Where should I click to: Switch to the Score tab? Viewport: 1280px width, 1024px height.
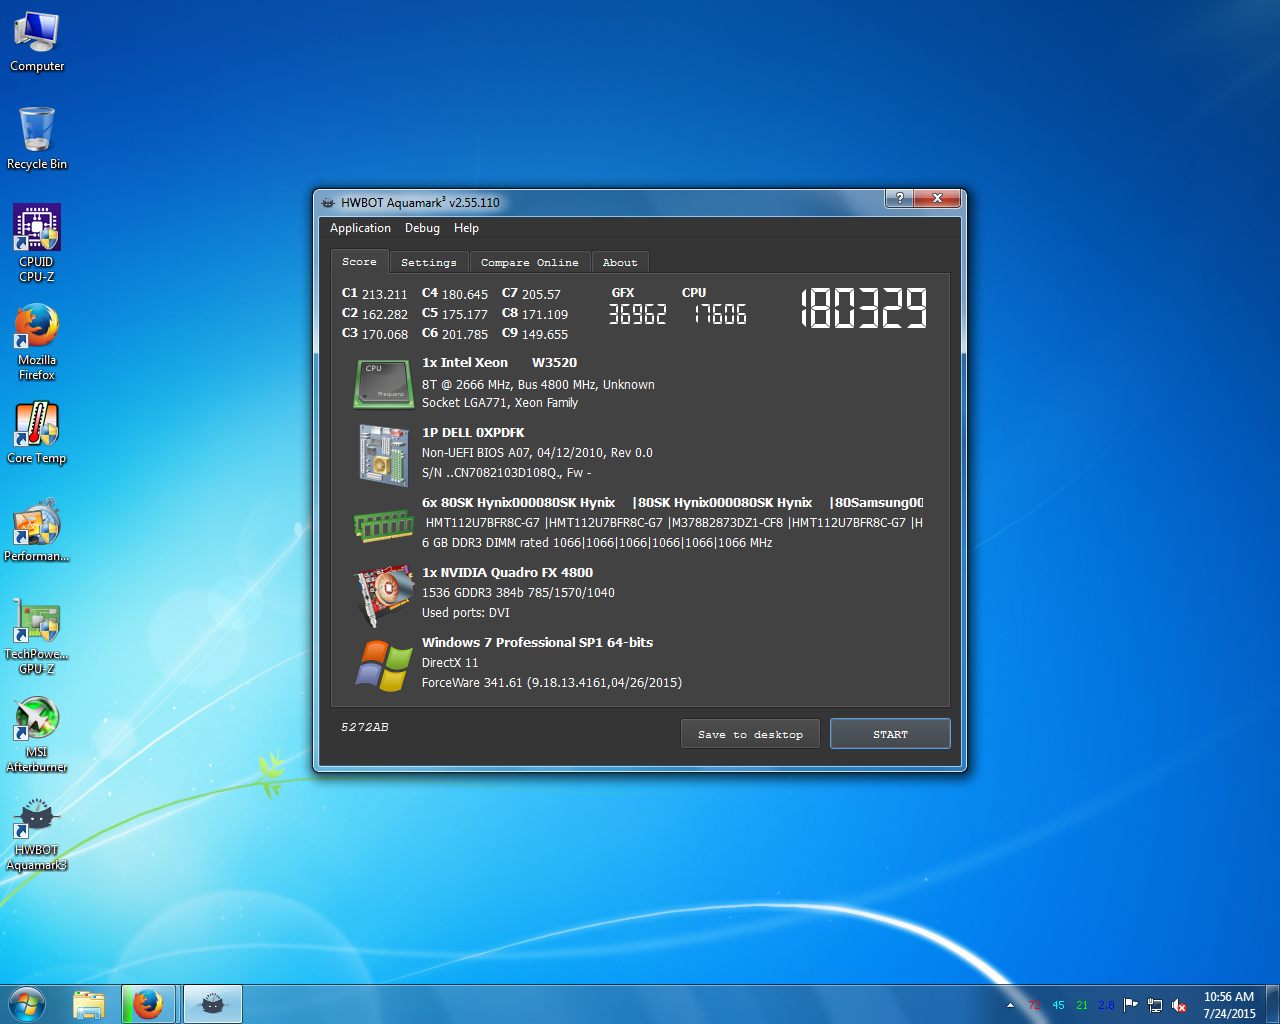(x=360, y=261)
